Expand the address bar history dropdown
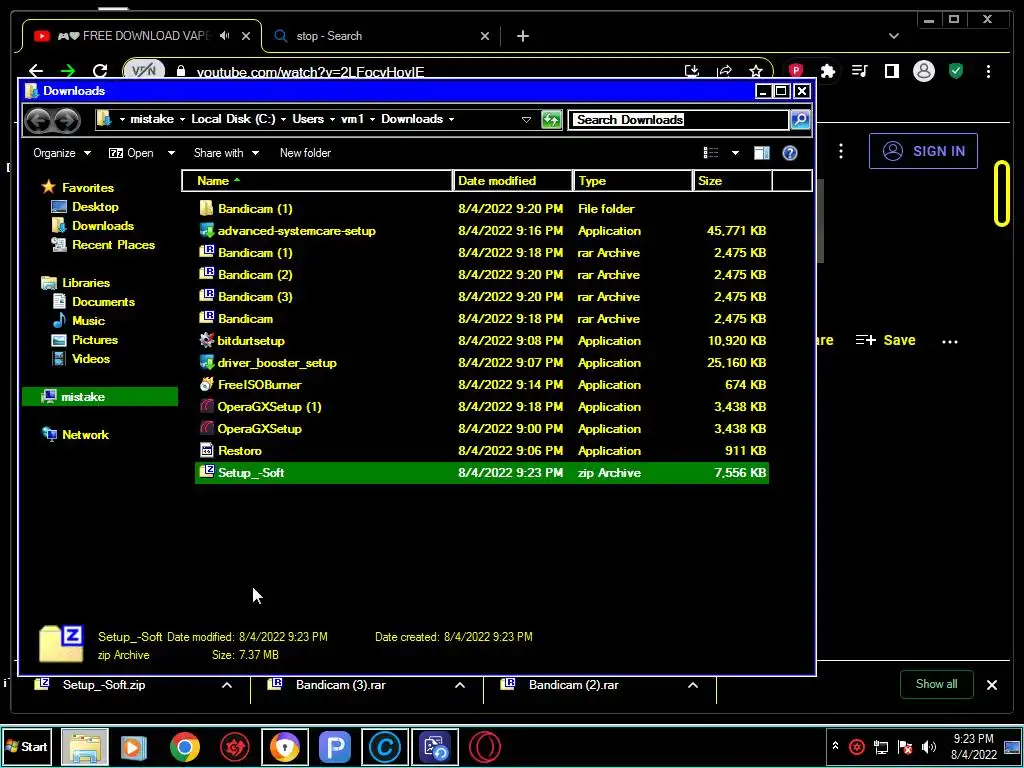 526,120
